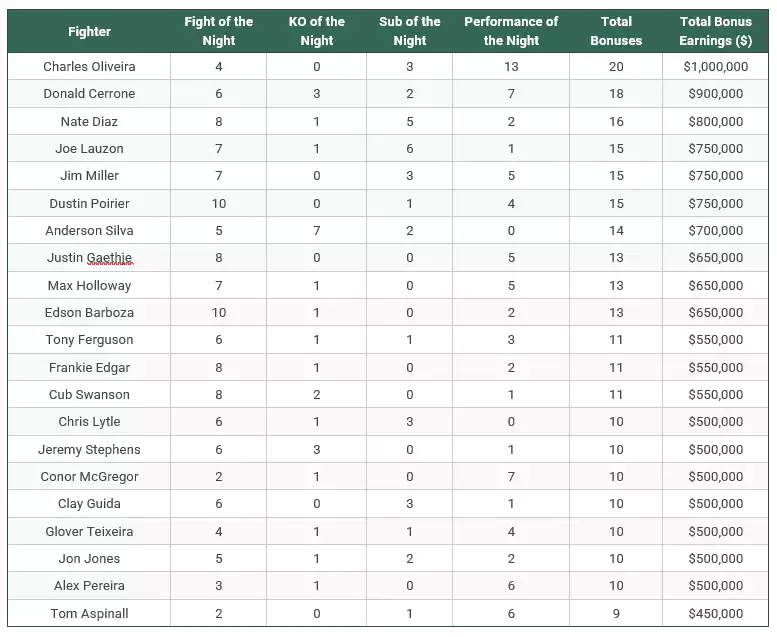Click Dustin Poirier's Fight of the Night value
Screen dimensions: 777x637
point(219,204)
